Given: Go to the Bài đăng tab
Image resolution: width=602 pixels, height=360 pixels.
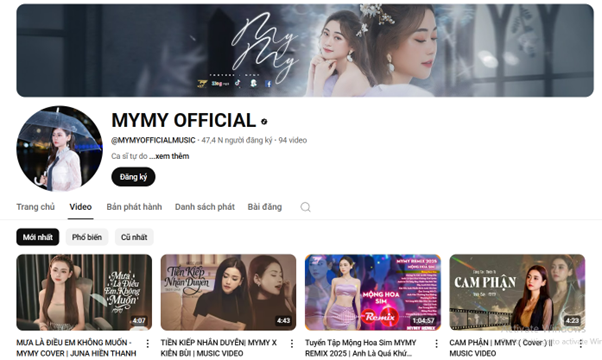Looking at the screenshot, I should click(x=265, y=207).
